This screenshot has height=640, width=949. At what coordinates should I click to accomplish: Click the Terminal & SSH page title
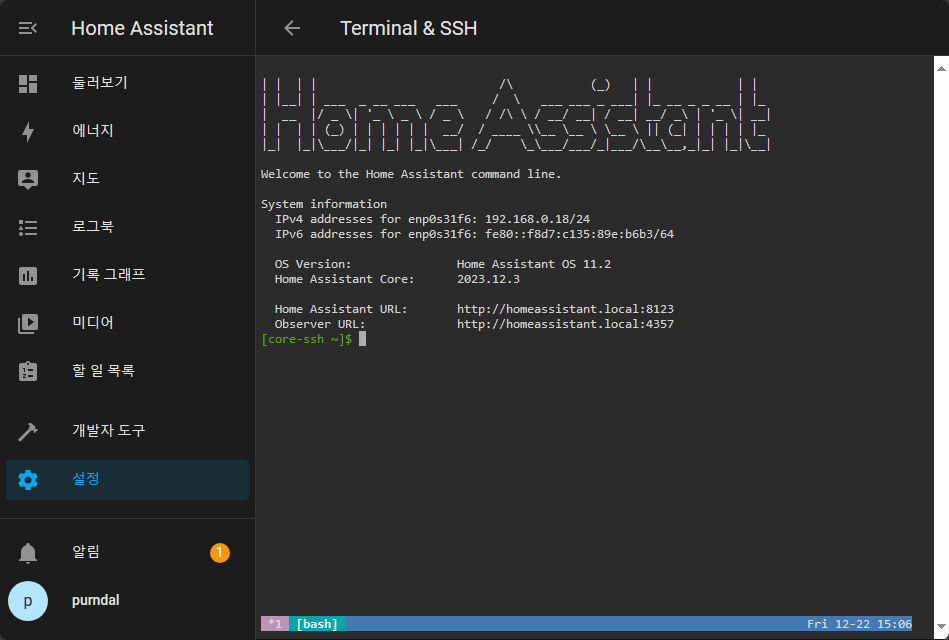(409, 28)
